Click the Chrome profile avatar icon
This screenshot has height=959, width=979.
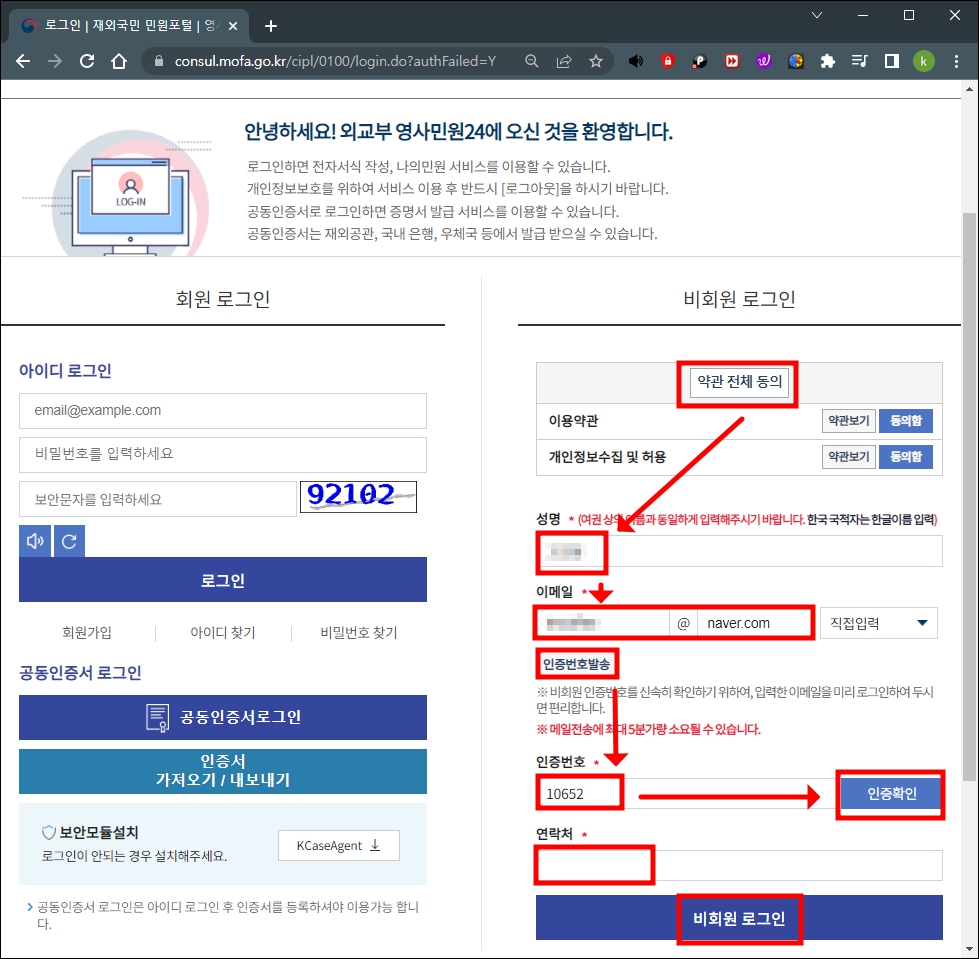click(923, 61)
